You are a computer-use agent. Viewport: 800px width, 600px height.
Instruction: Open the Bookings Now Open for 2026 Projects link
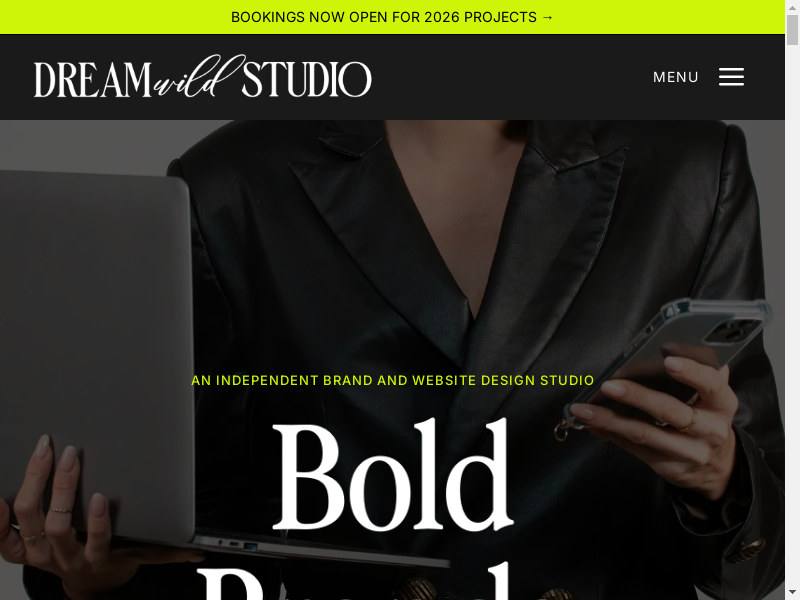point(392,17)
